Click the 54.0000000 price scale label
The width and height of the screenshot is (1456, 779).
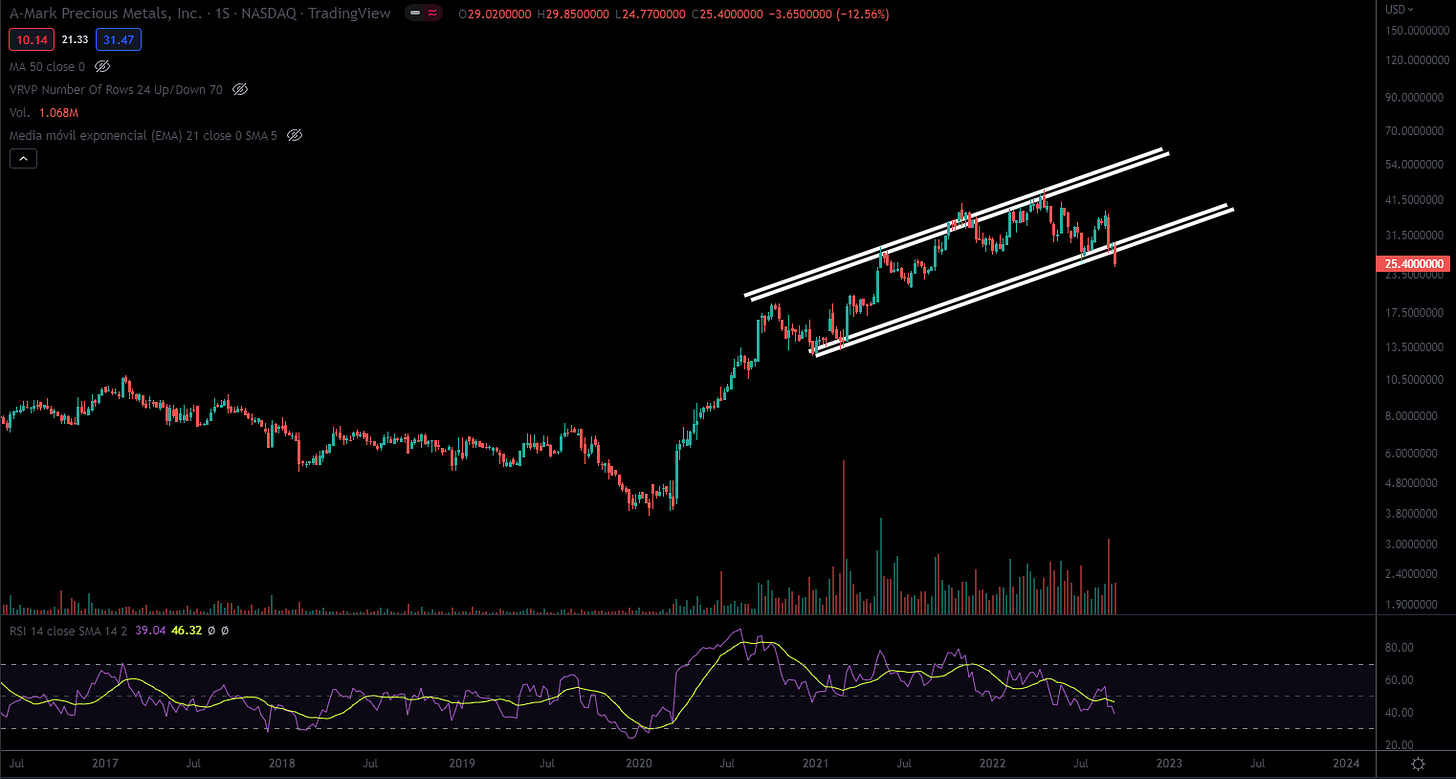[1416, 163]
